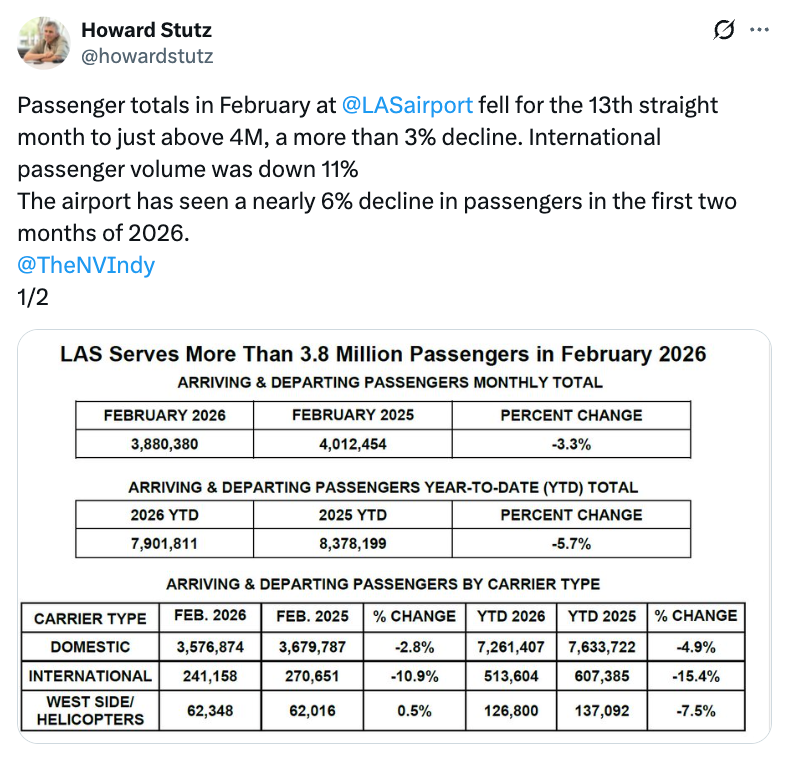Click Howard Stutz's profile avatar
Screen dimensions: 788x766
point(44,42)
